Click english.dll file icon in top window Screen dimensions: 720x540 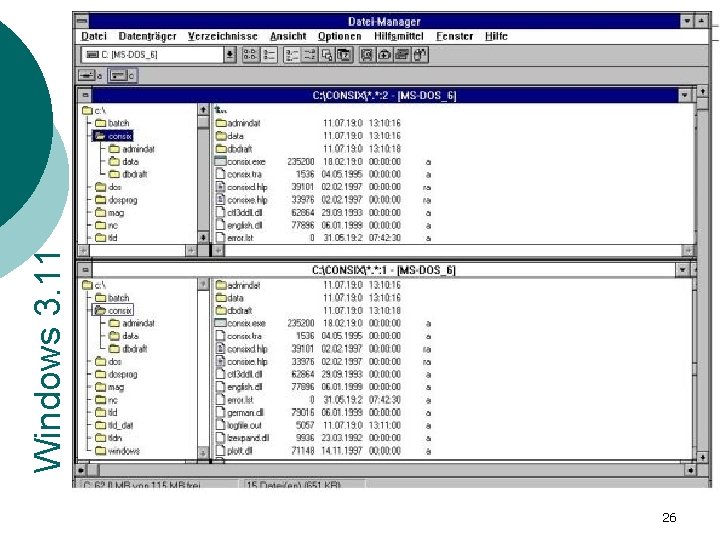pos(221,225)
